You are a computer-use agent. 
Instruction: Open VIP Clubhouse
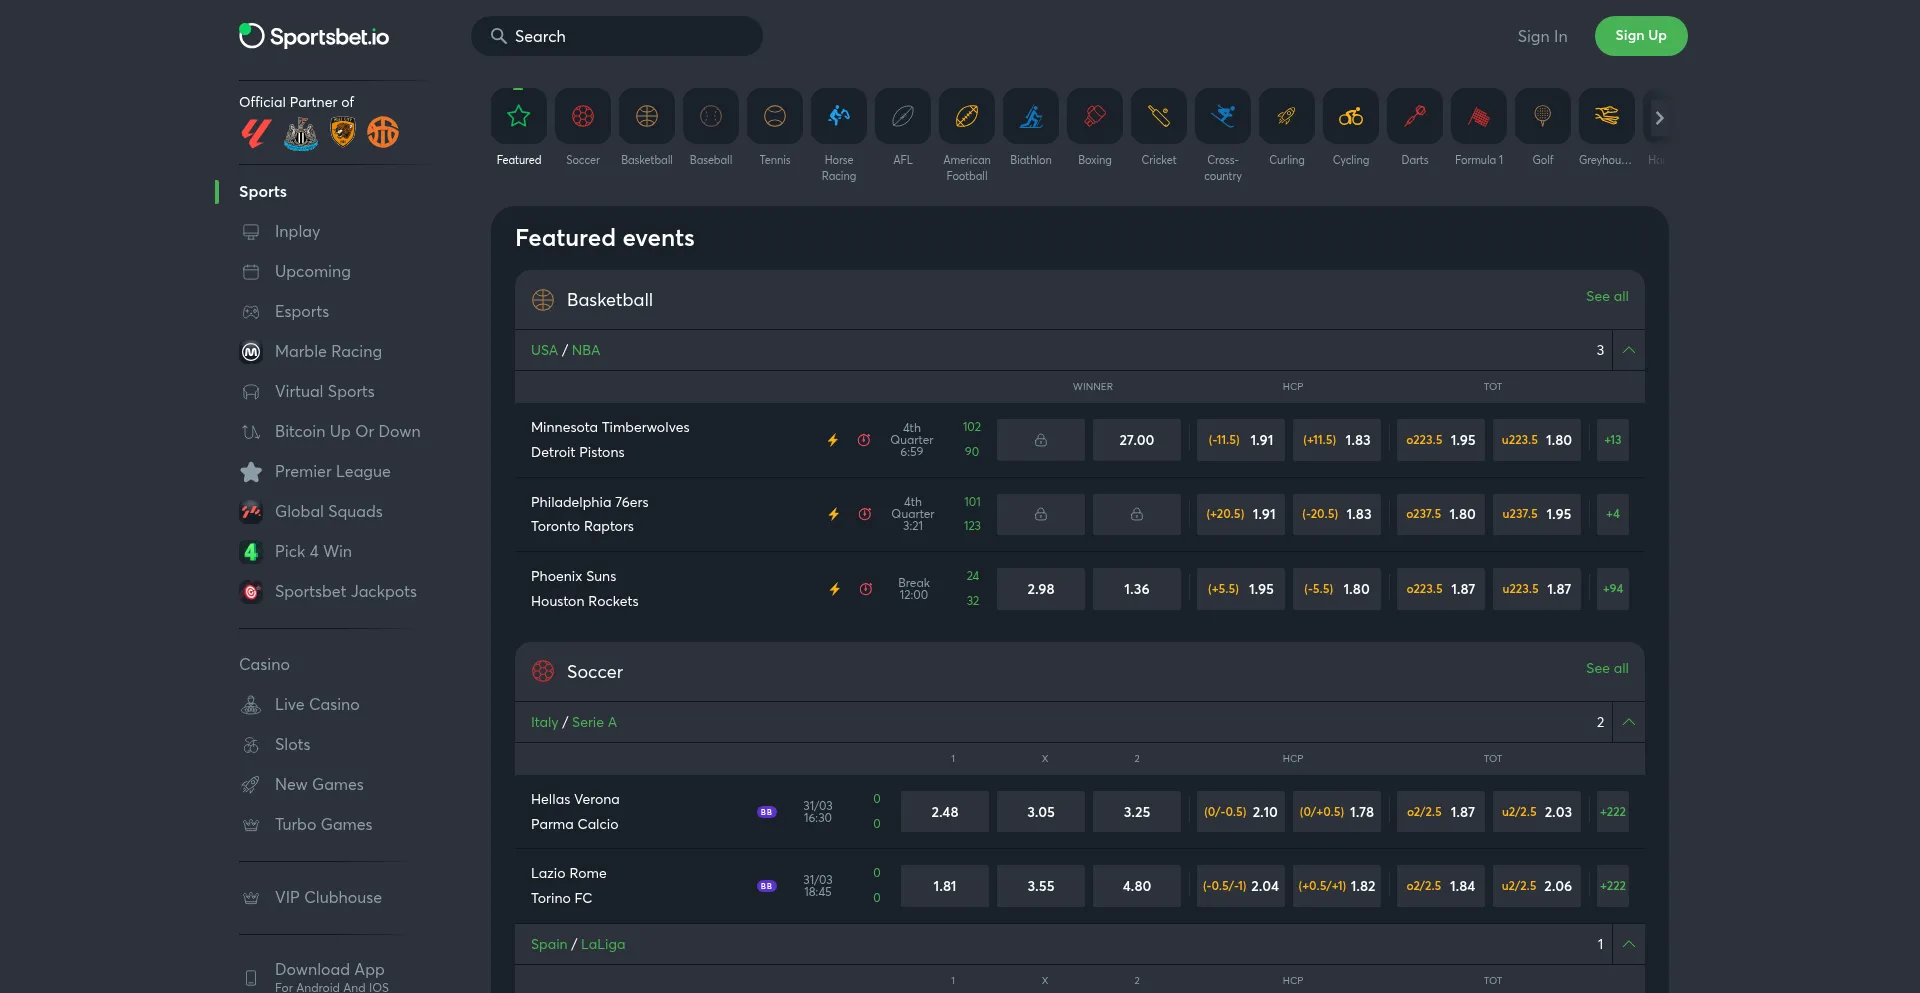click(328, 897)
